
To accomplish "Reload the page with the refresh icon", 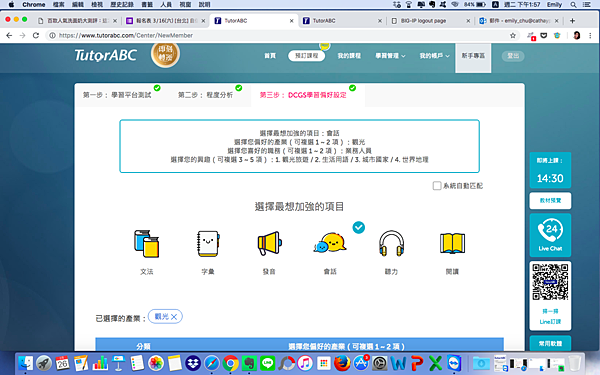I will [36, 36].
